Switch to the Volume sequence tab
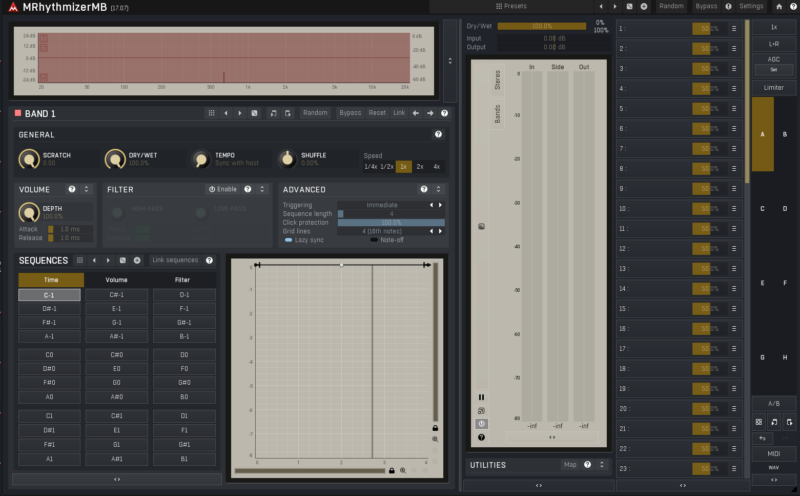Image resolution: width=800 pixels, height=496 pixels. tap(117, 280)
